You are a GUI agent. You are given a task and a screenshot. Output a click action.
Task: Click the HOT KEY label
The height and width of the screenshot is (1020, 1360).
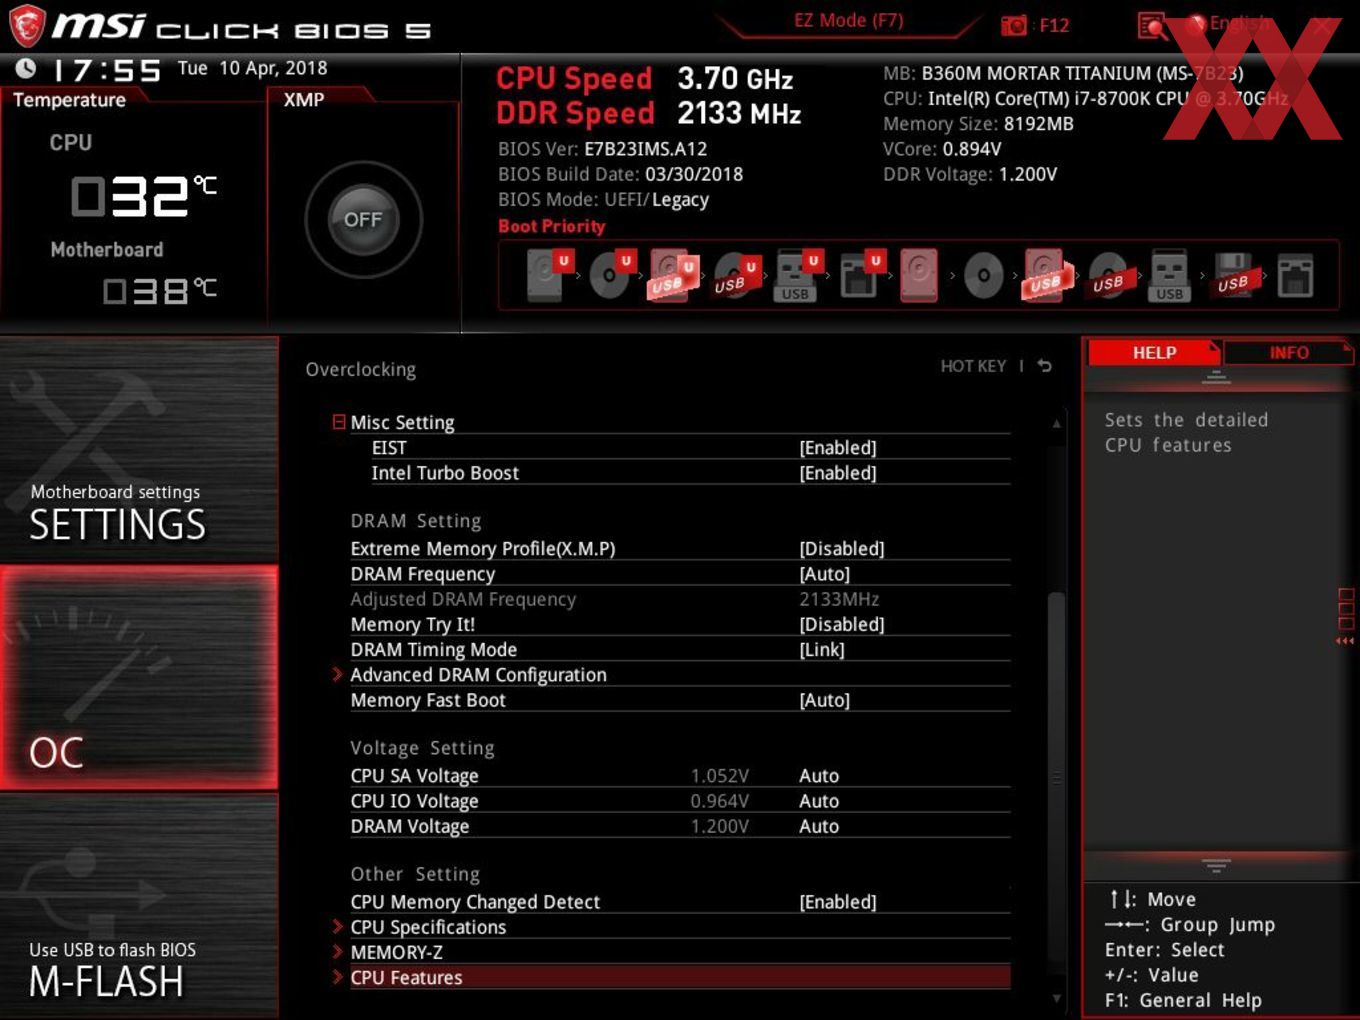click(x=973, y=366)
